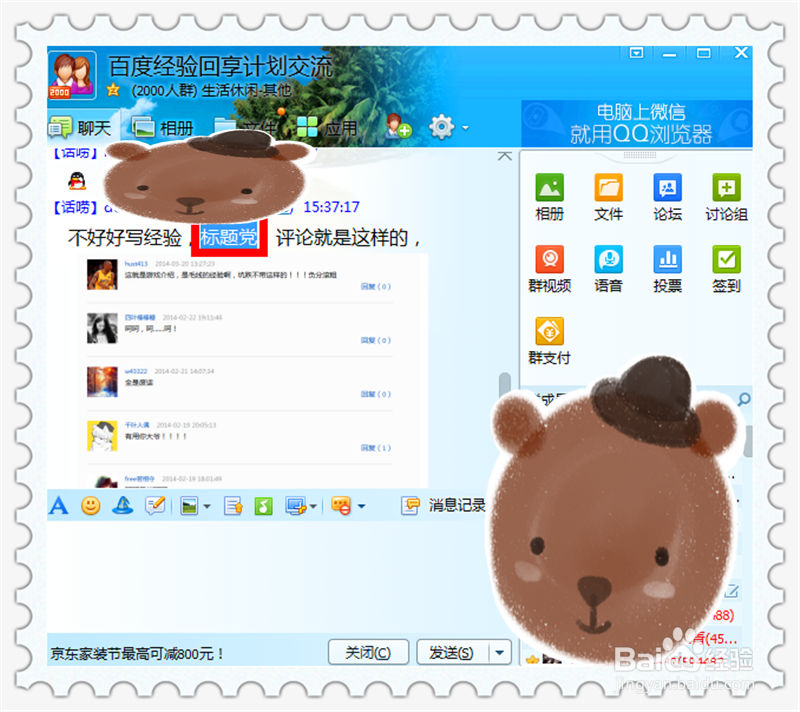Click the 京东家装节最高可减800元 ad link
The width and height of the screenshot is (800, 712).
tap(137, 654)
